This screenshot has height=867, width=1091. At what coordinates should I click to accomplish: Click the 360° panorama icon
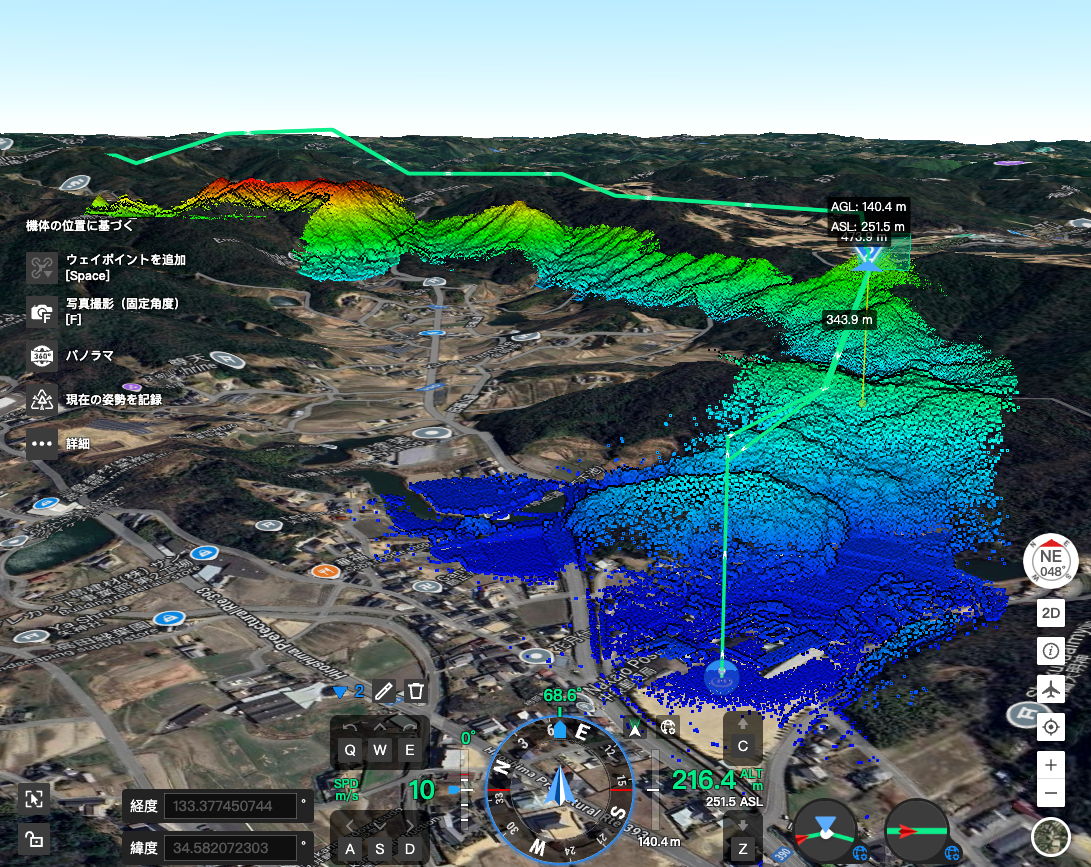click(x=42, y=356)
